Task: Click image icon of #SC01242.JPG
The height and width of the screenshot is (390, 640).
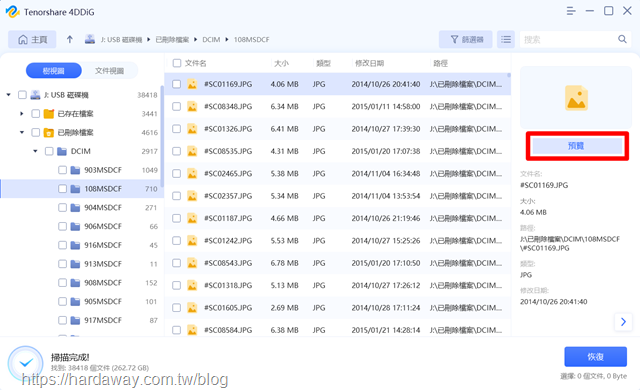Action: pyautogui.click(x=192, y=241)
